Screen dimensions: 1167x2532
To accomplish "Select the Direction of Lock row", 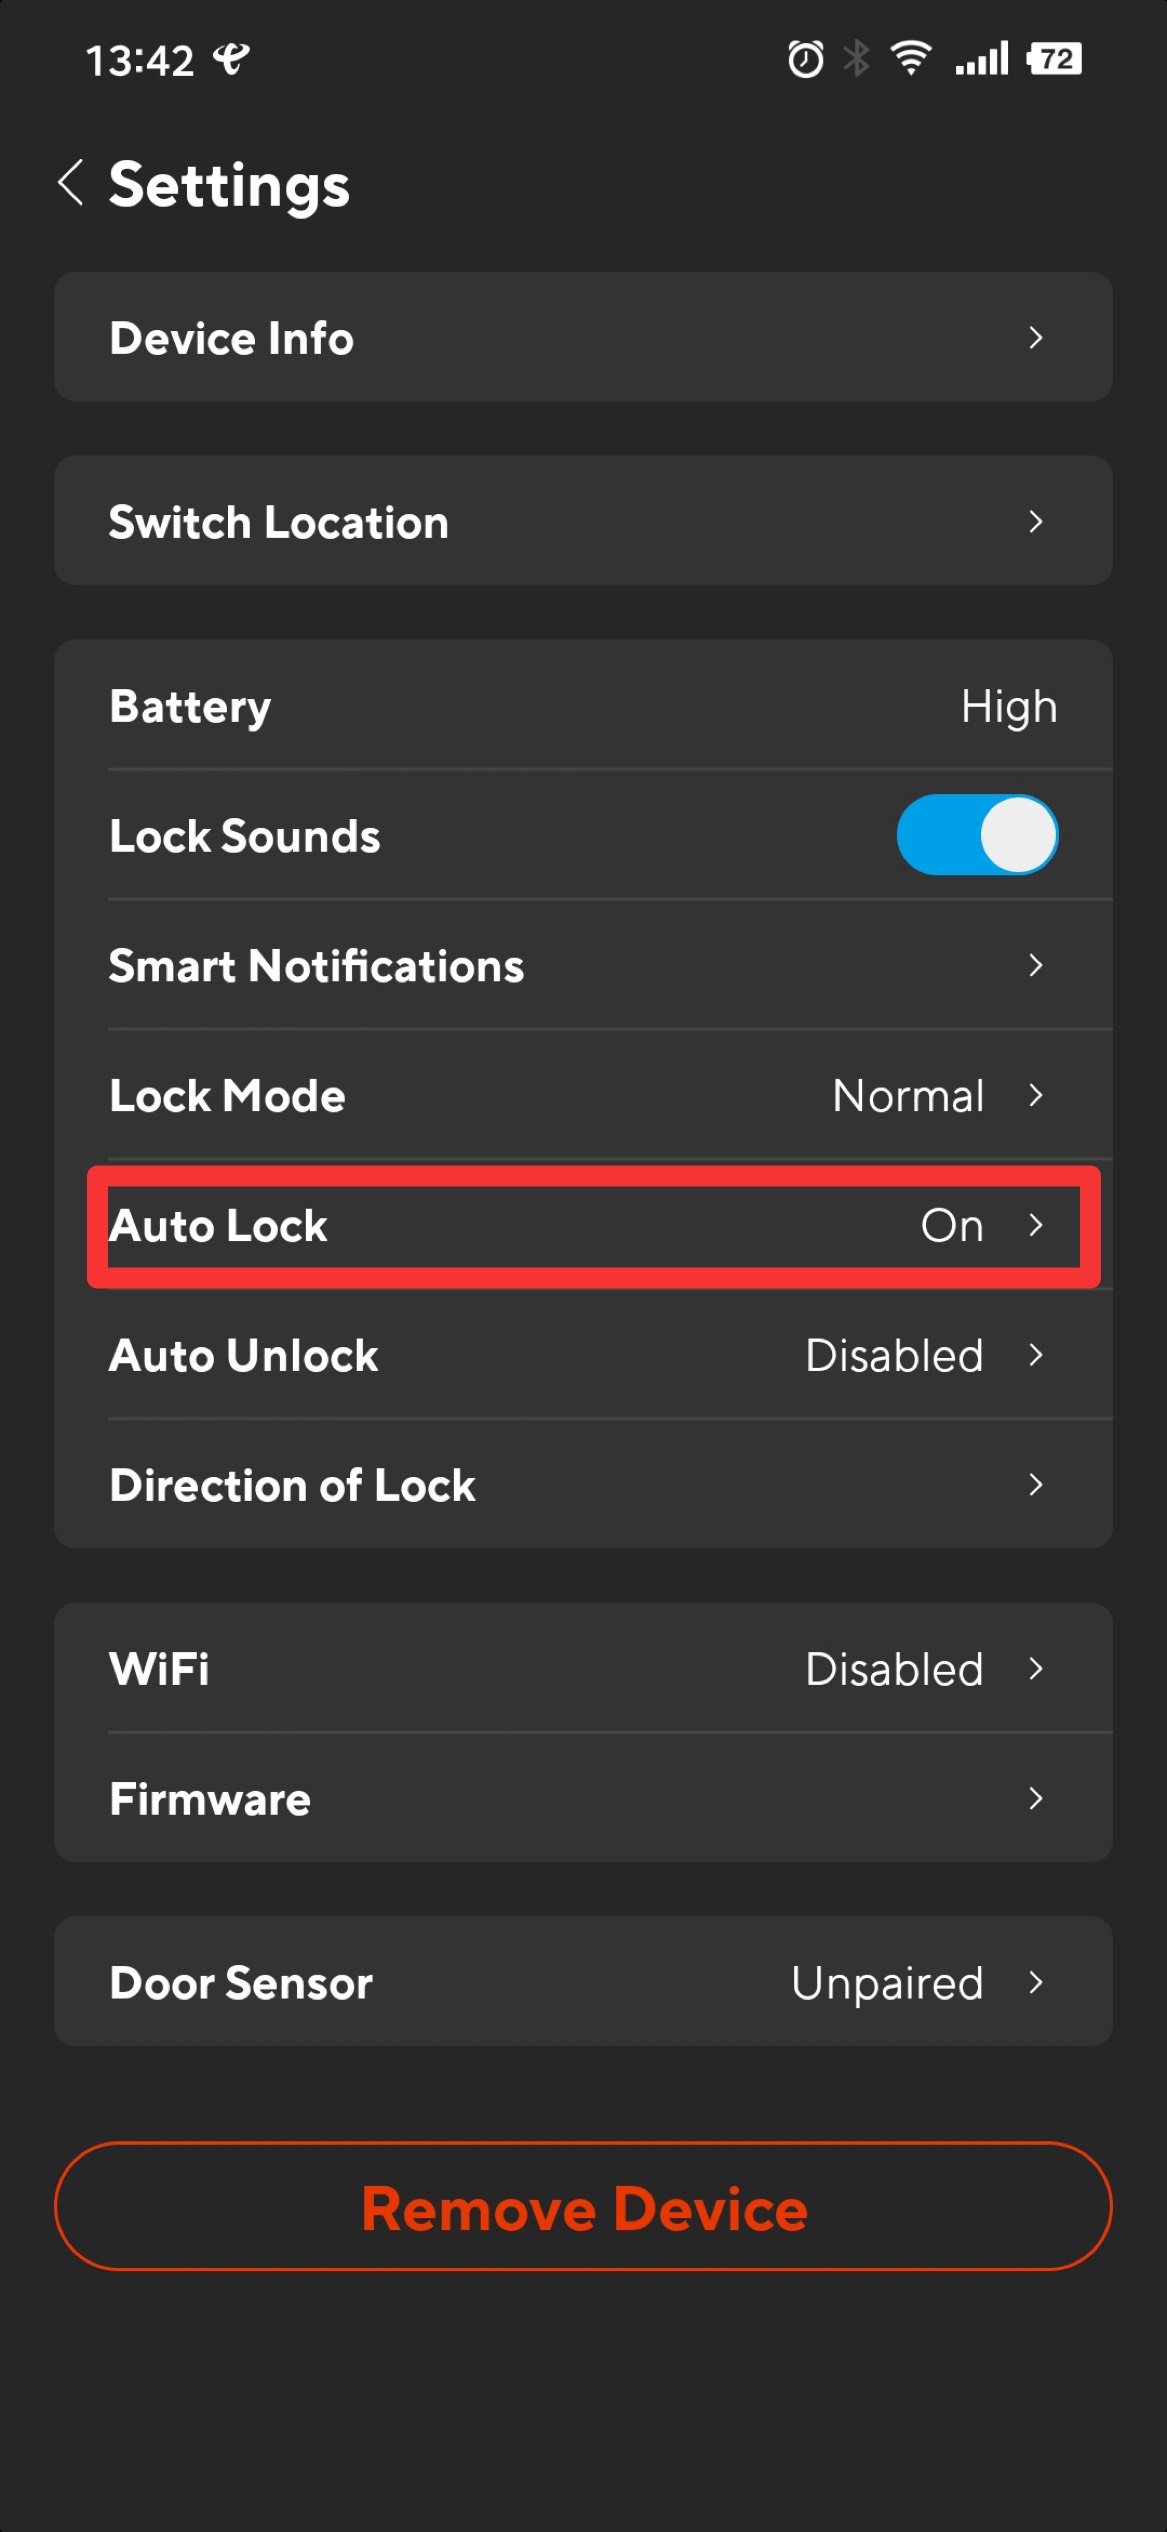I will 583,1485.
